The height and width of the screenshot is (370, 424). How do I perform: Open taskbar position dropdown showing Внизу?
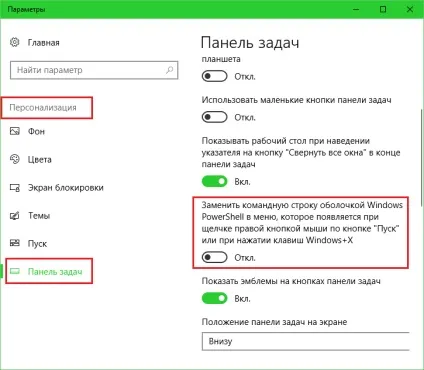pos(305,341)
